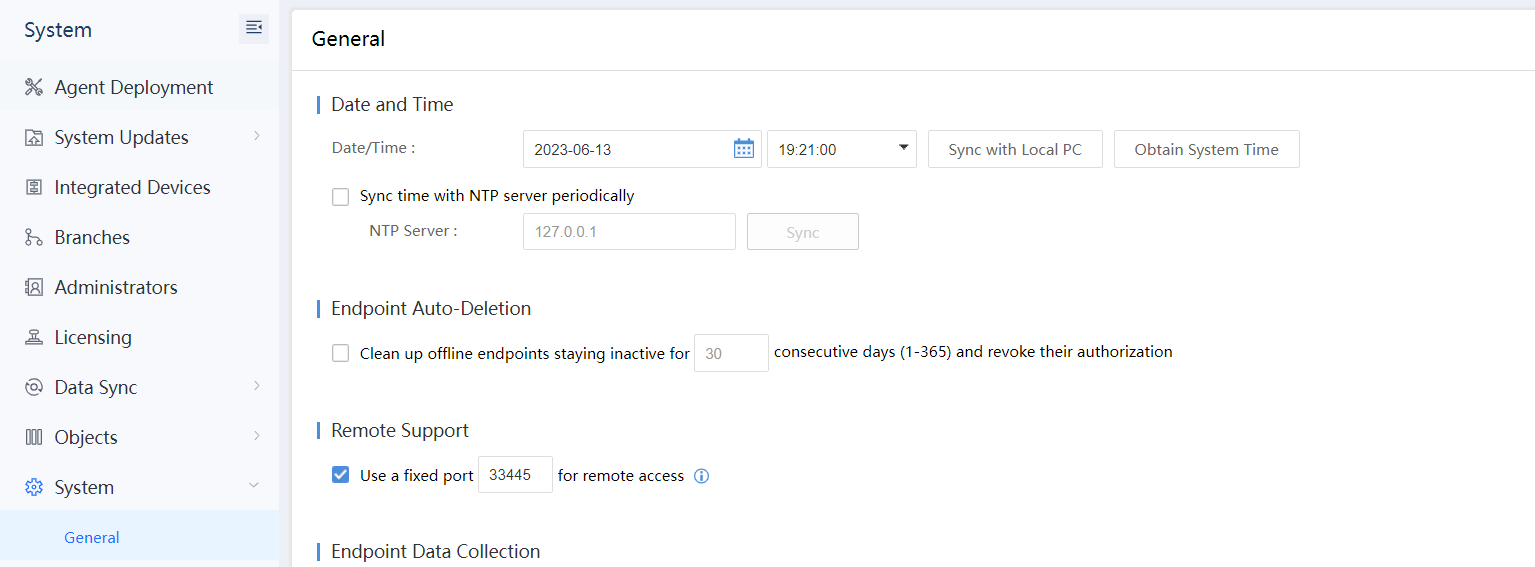Click the Branches icon in sidebar
Image resolution: width=1535 pixels, height=567 pixels.
point(34,238)
